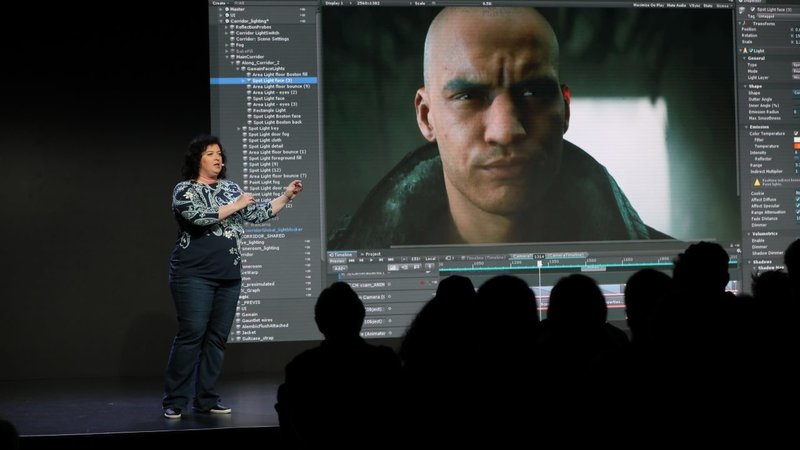Screen dimensions: 800x450
Task: Collapse the MainCorridor object
Action: click(227, 57)
